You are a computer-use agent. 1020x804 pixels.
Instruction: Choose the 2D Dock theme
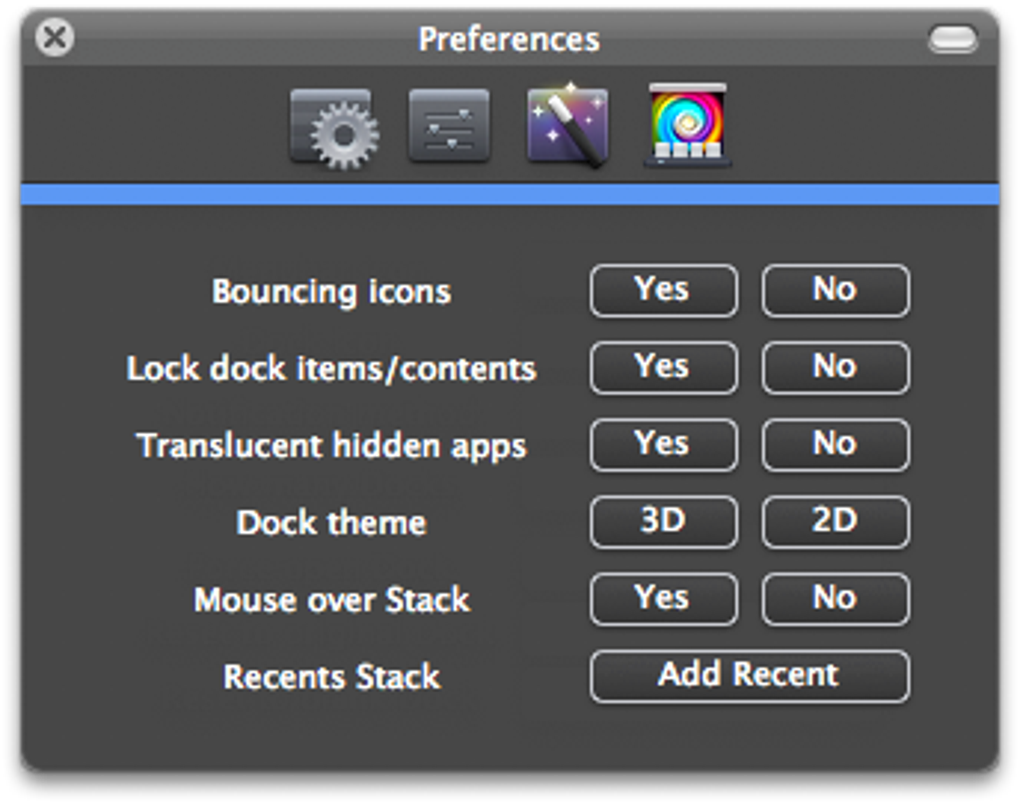(835, 522)
